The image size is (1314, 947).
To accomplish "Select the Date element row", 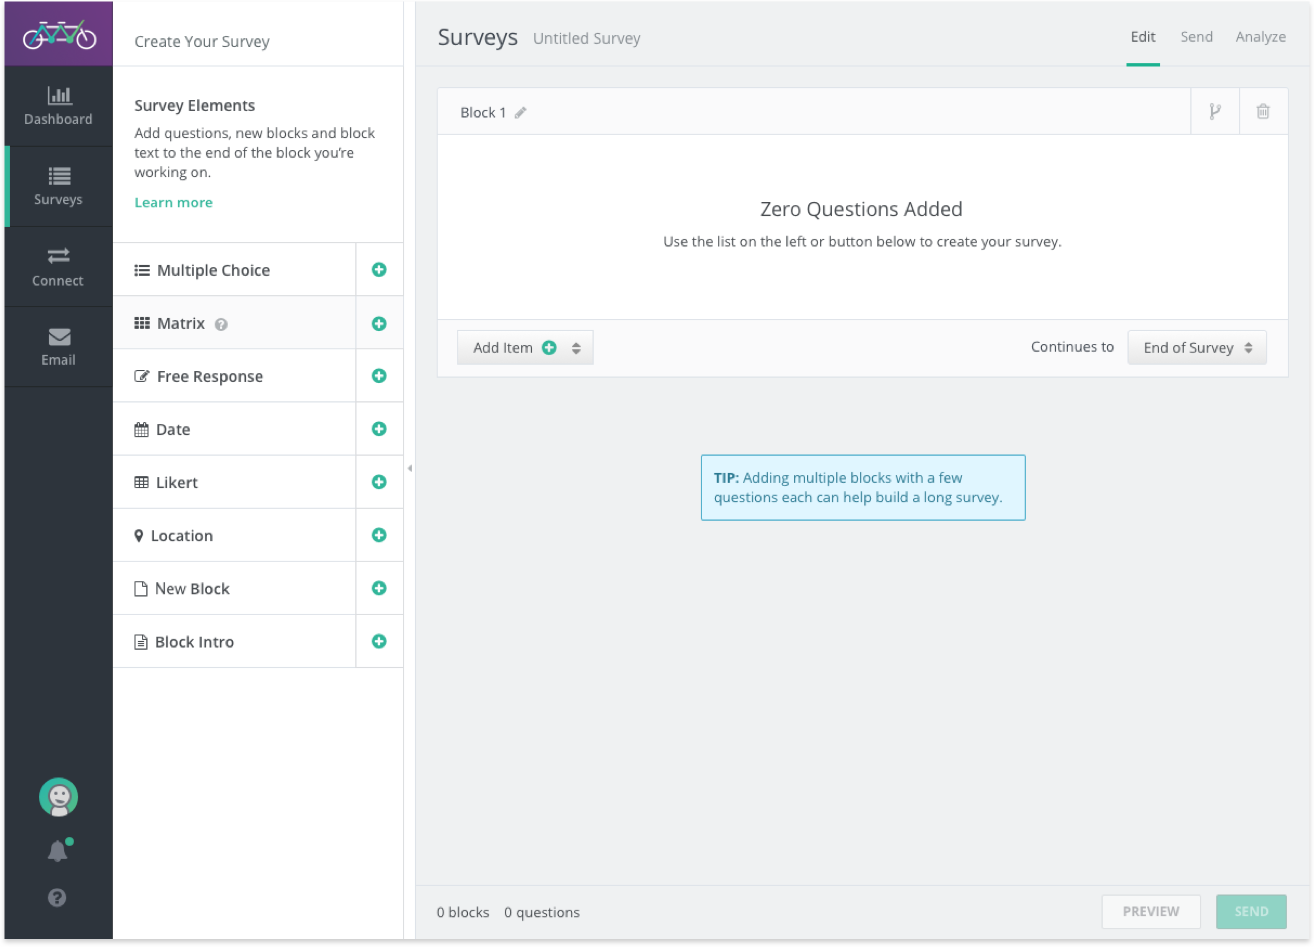I will tap(235, 429).
